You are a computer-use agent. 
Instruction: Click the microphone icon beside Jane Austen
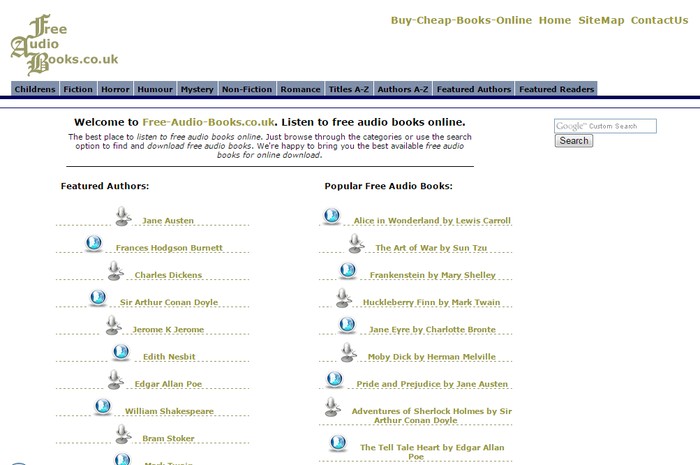[123, 216]
